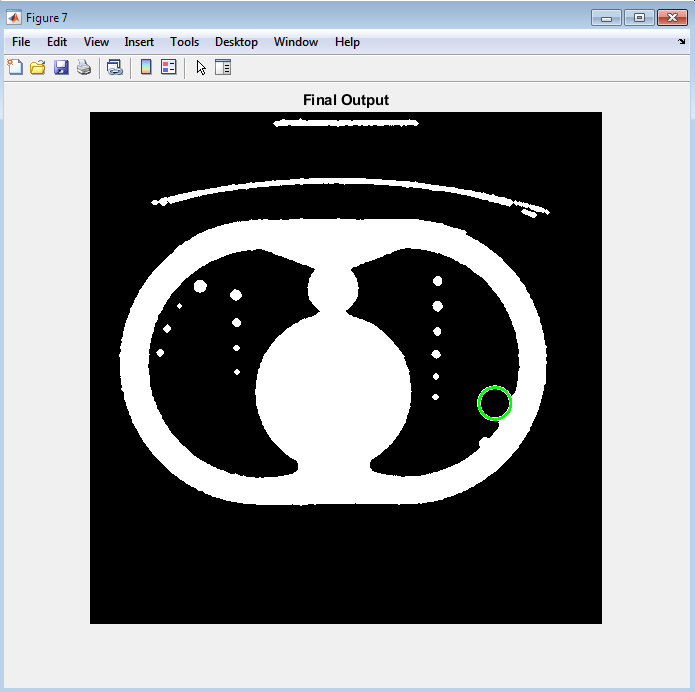The height and width of the screenshot is (692, 695).
Task: Click the green circle marker in the image
Action: click(494, 403)
